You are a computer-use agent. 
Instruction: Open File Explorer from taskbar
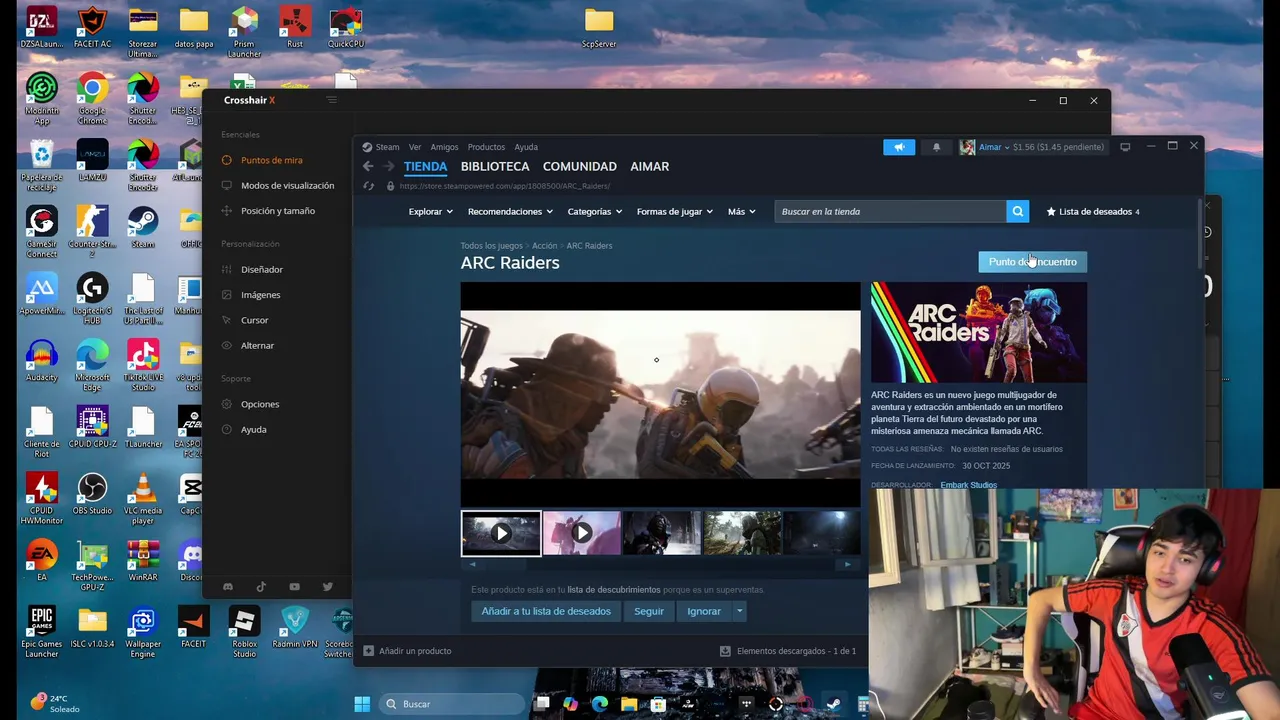tap(628, 704)
